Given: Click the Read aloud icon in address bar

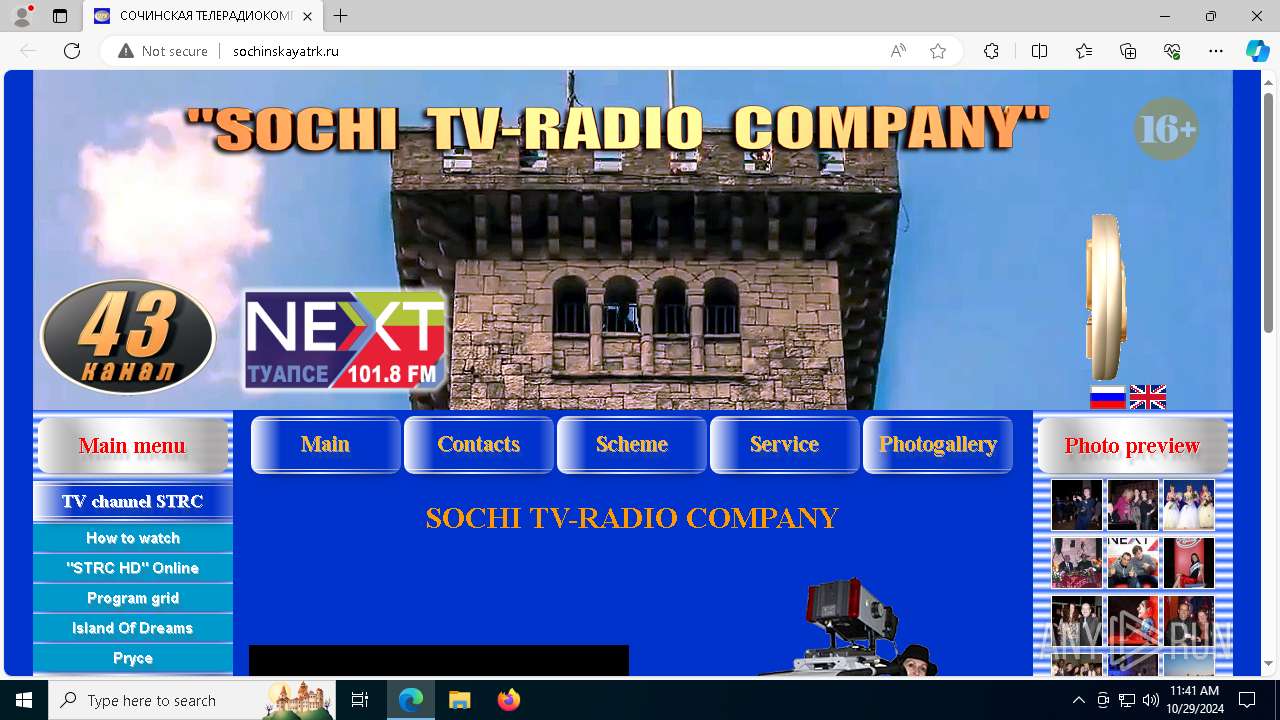Looking at the screenshot, I should coord(898,51).
